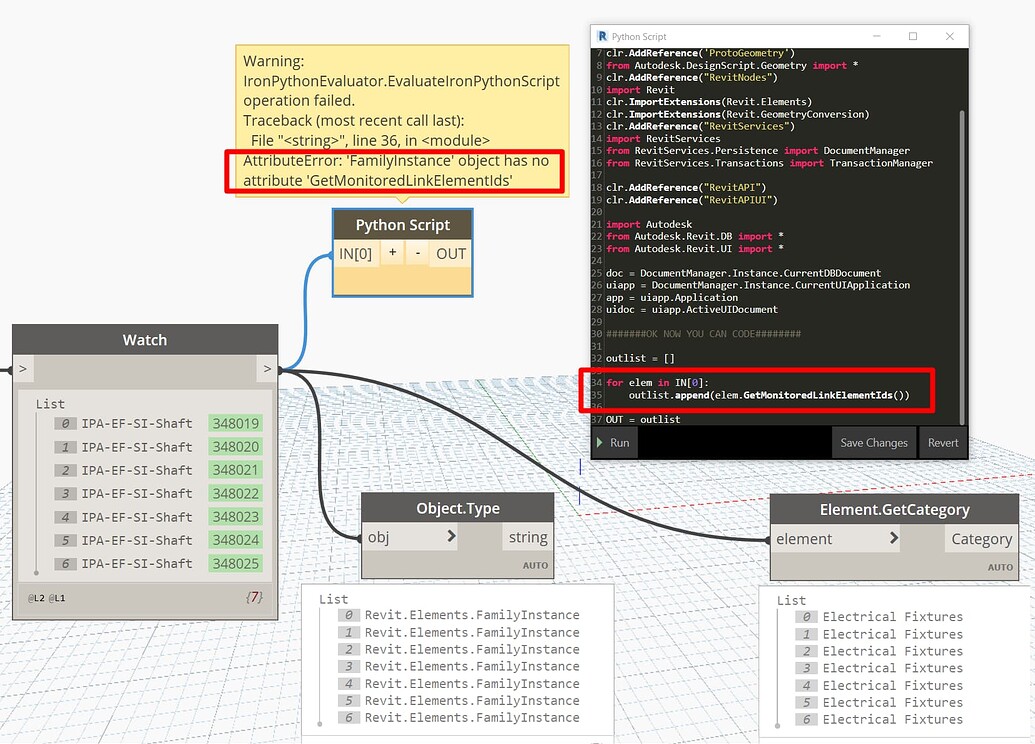
Task: Click the Category output port of Element.GetCategory
Action: (981, 539)
